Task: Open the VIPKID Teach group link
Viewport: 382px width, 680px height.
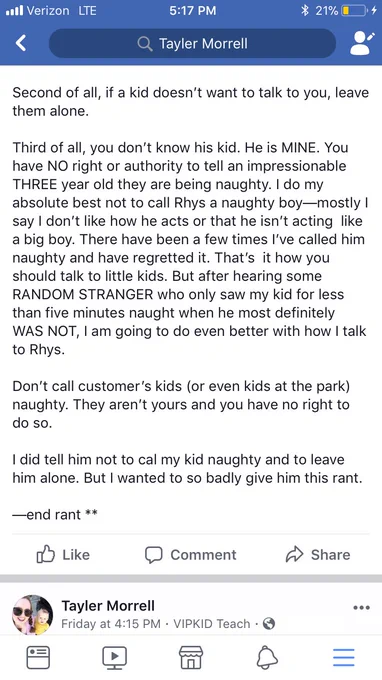Action: point(212,624)
